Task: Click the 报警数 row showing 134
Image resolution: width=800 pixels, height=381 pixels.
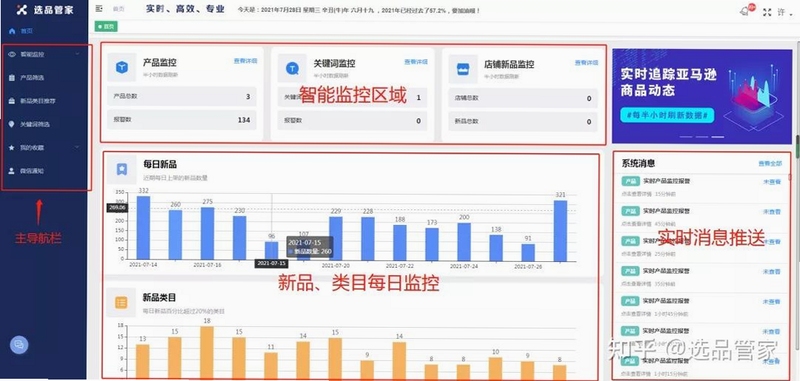Action: point(182,120)
